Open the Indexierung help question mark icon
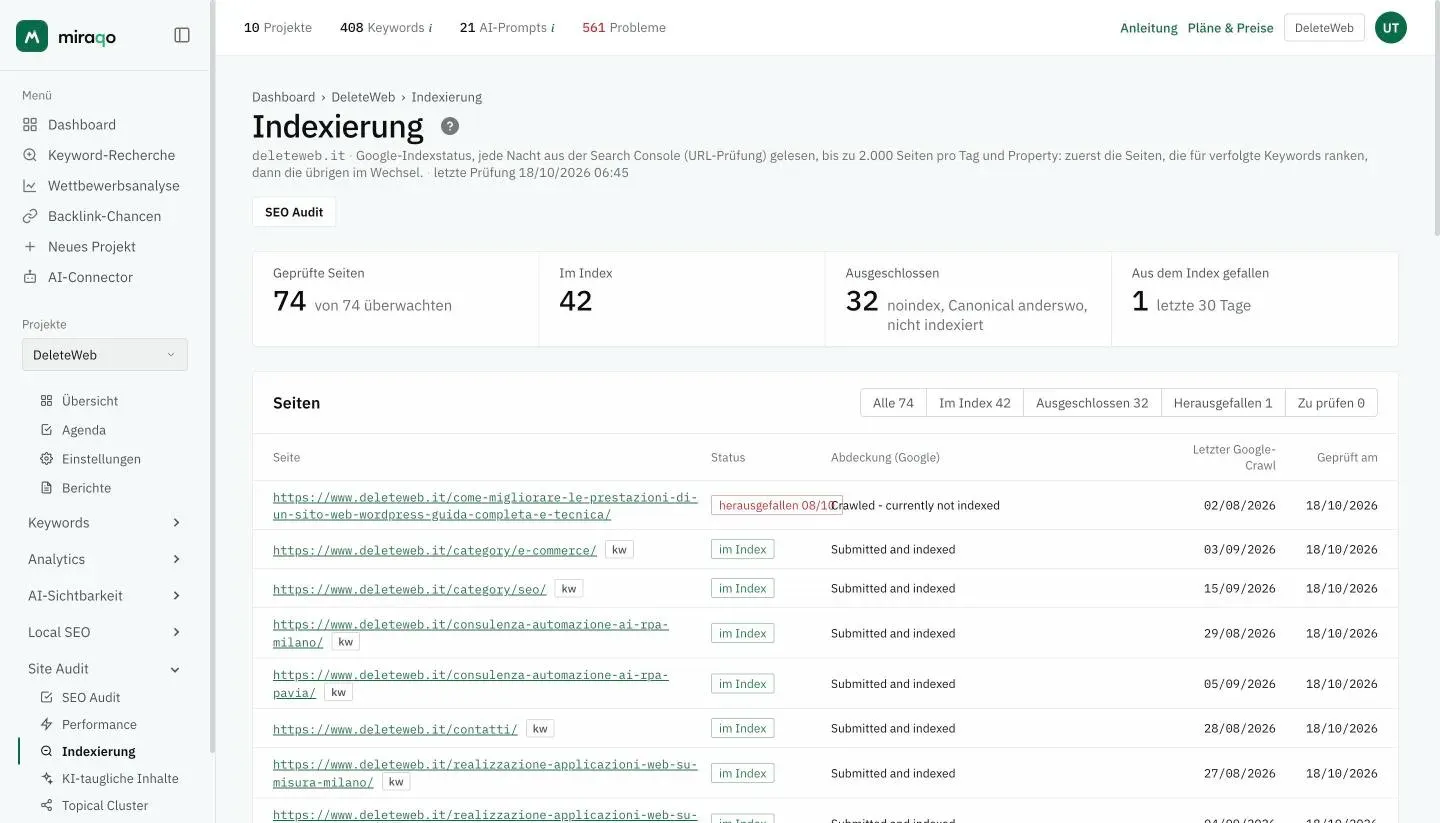The width and height of the screenshot is (1440, 823). pyautogui.click(x=450, y=126)
